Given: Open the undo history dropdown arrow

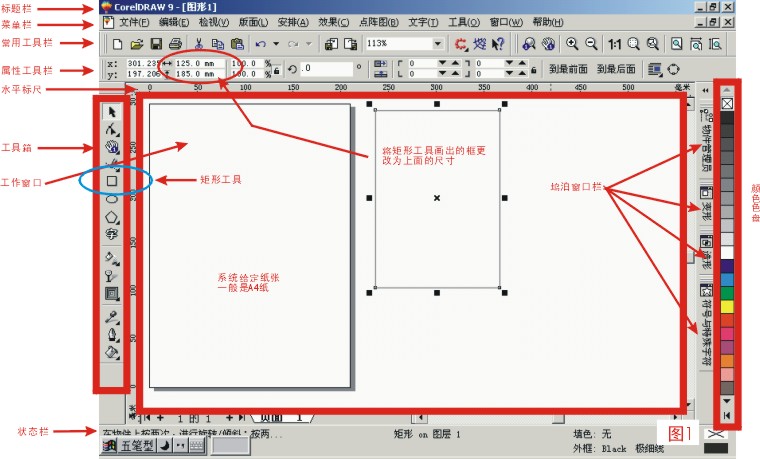Looking at the screenshot, I should (x=276, y=44).
